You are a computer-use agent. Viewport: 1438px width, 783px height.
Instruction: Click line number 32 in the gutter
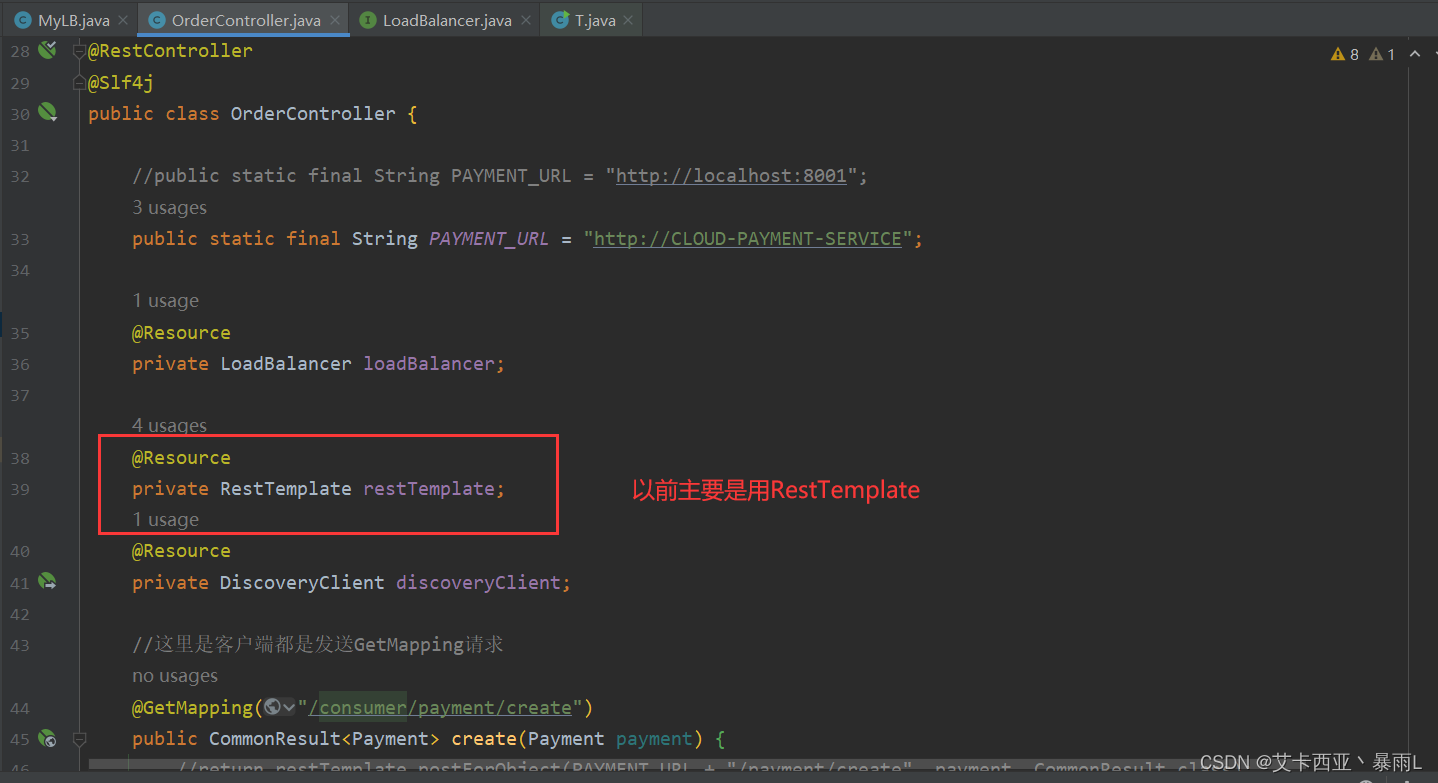[x=20, y=176]
